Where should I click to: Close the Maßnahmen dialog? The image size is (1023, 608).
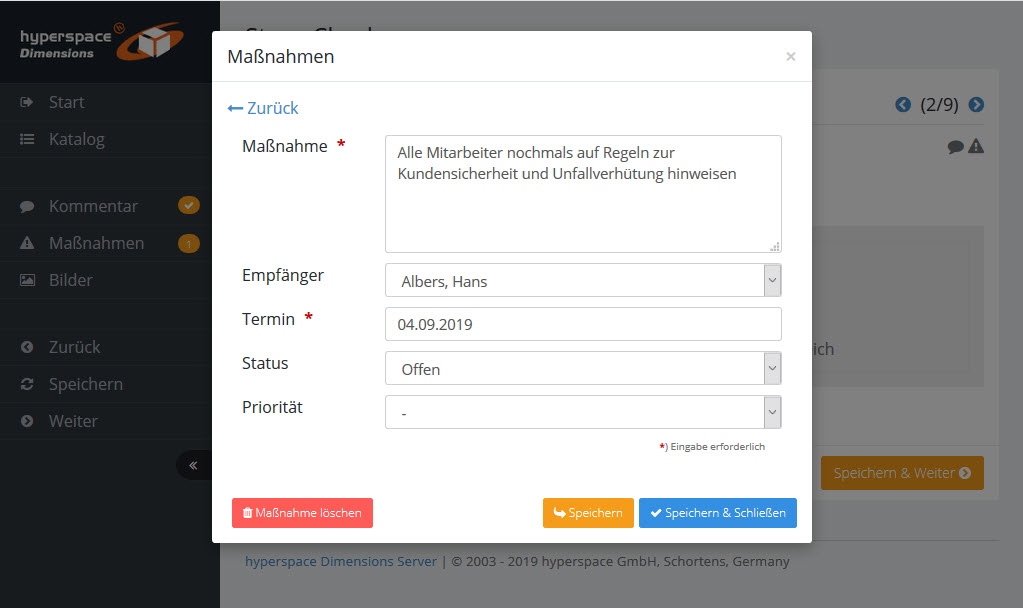[791, 57]
